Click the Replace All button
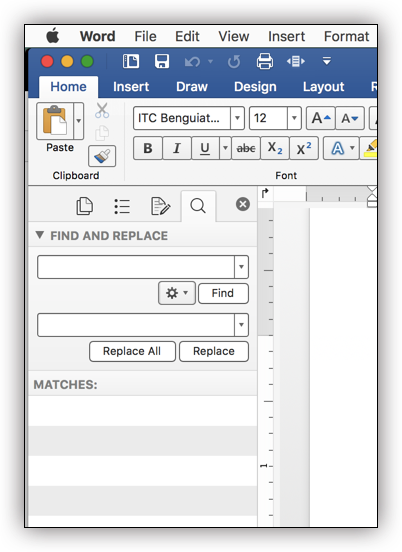This screenshot has width=402, height=552. coord(132,351)
